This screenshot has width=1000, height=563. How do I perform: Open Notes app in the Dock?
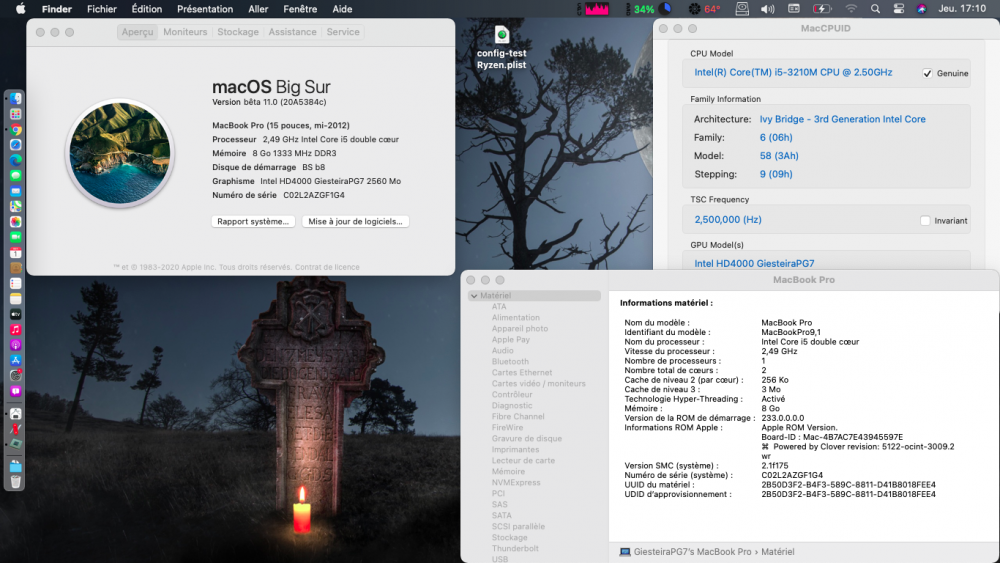point(15,298)
